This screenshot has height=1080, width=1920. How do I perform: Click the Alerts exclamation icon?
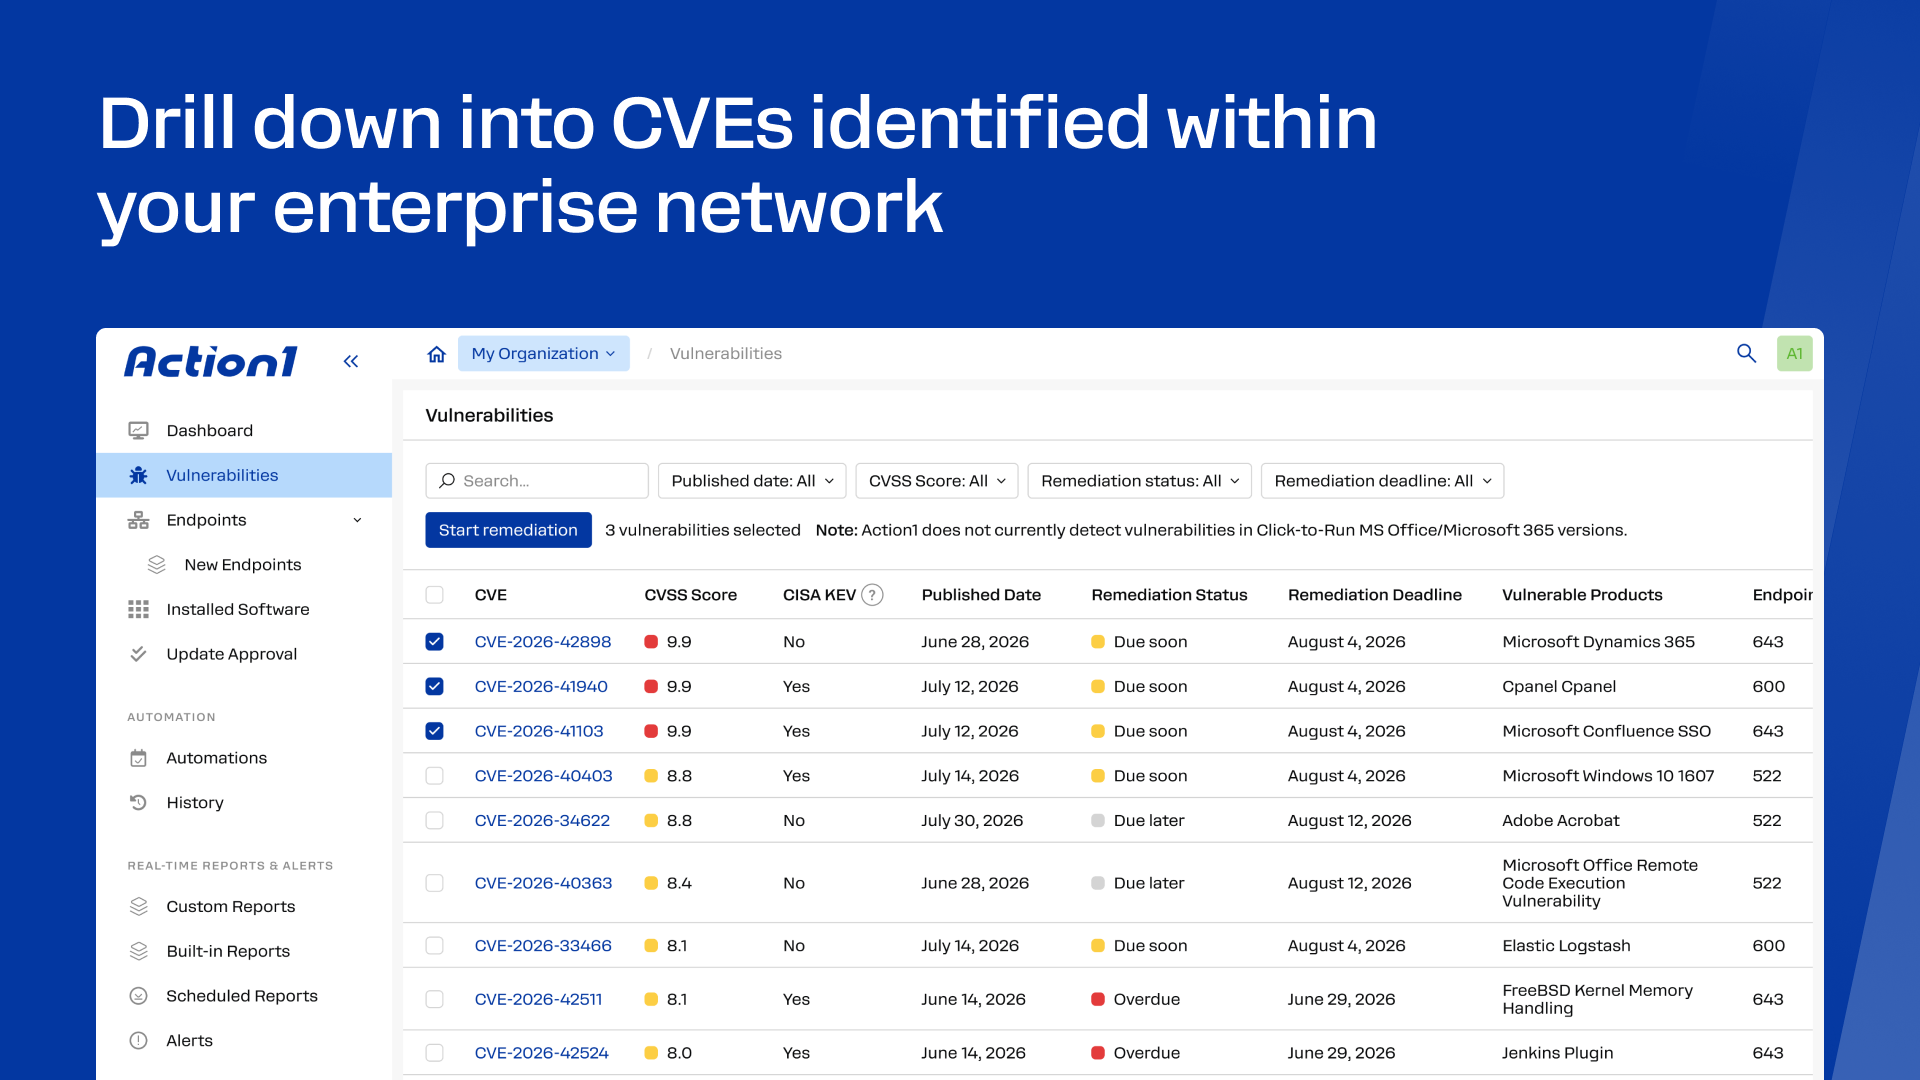[x=139, y=1040]
